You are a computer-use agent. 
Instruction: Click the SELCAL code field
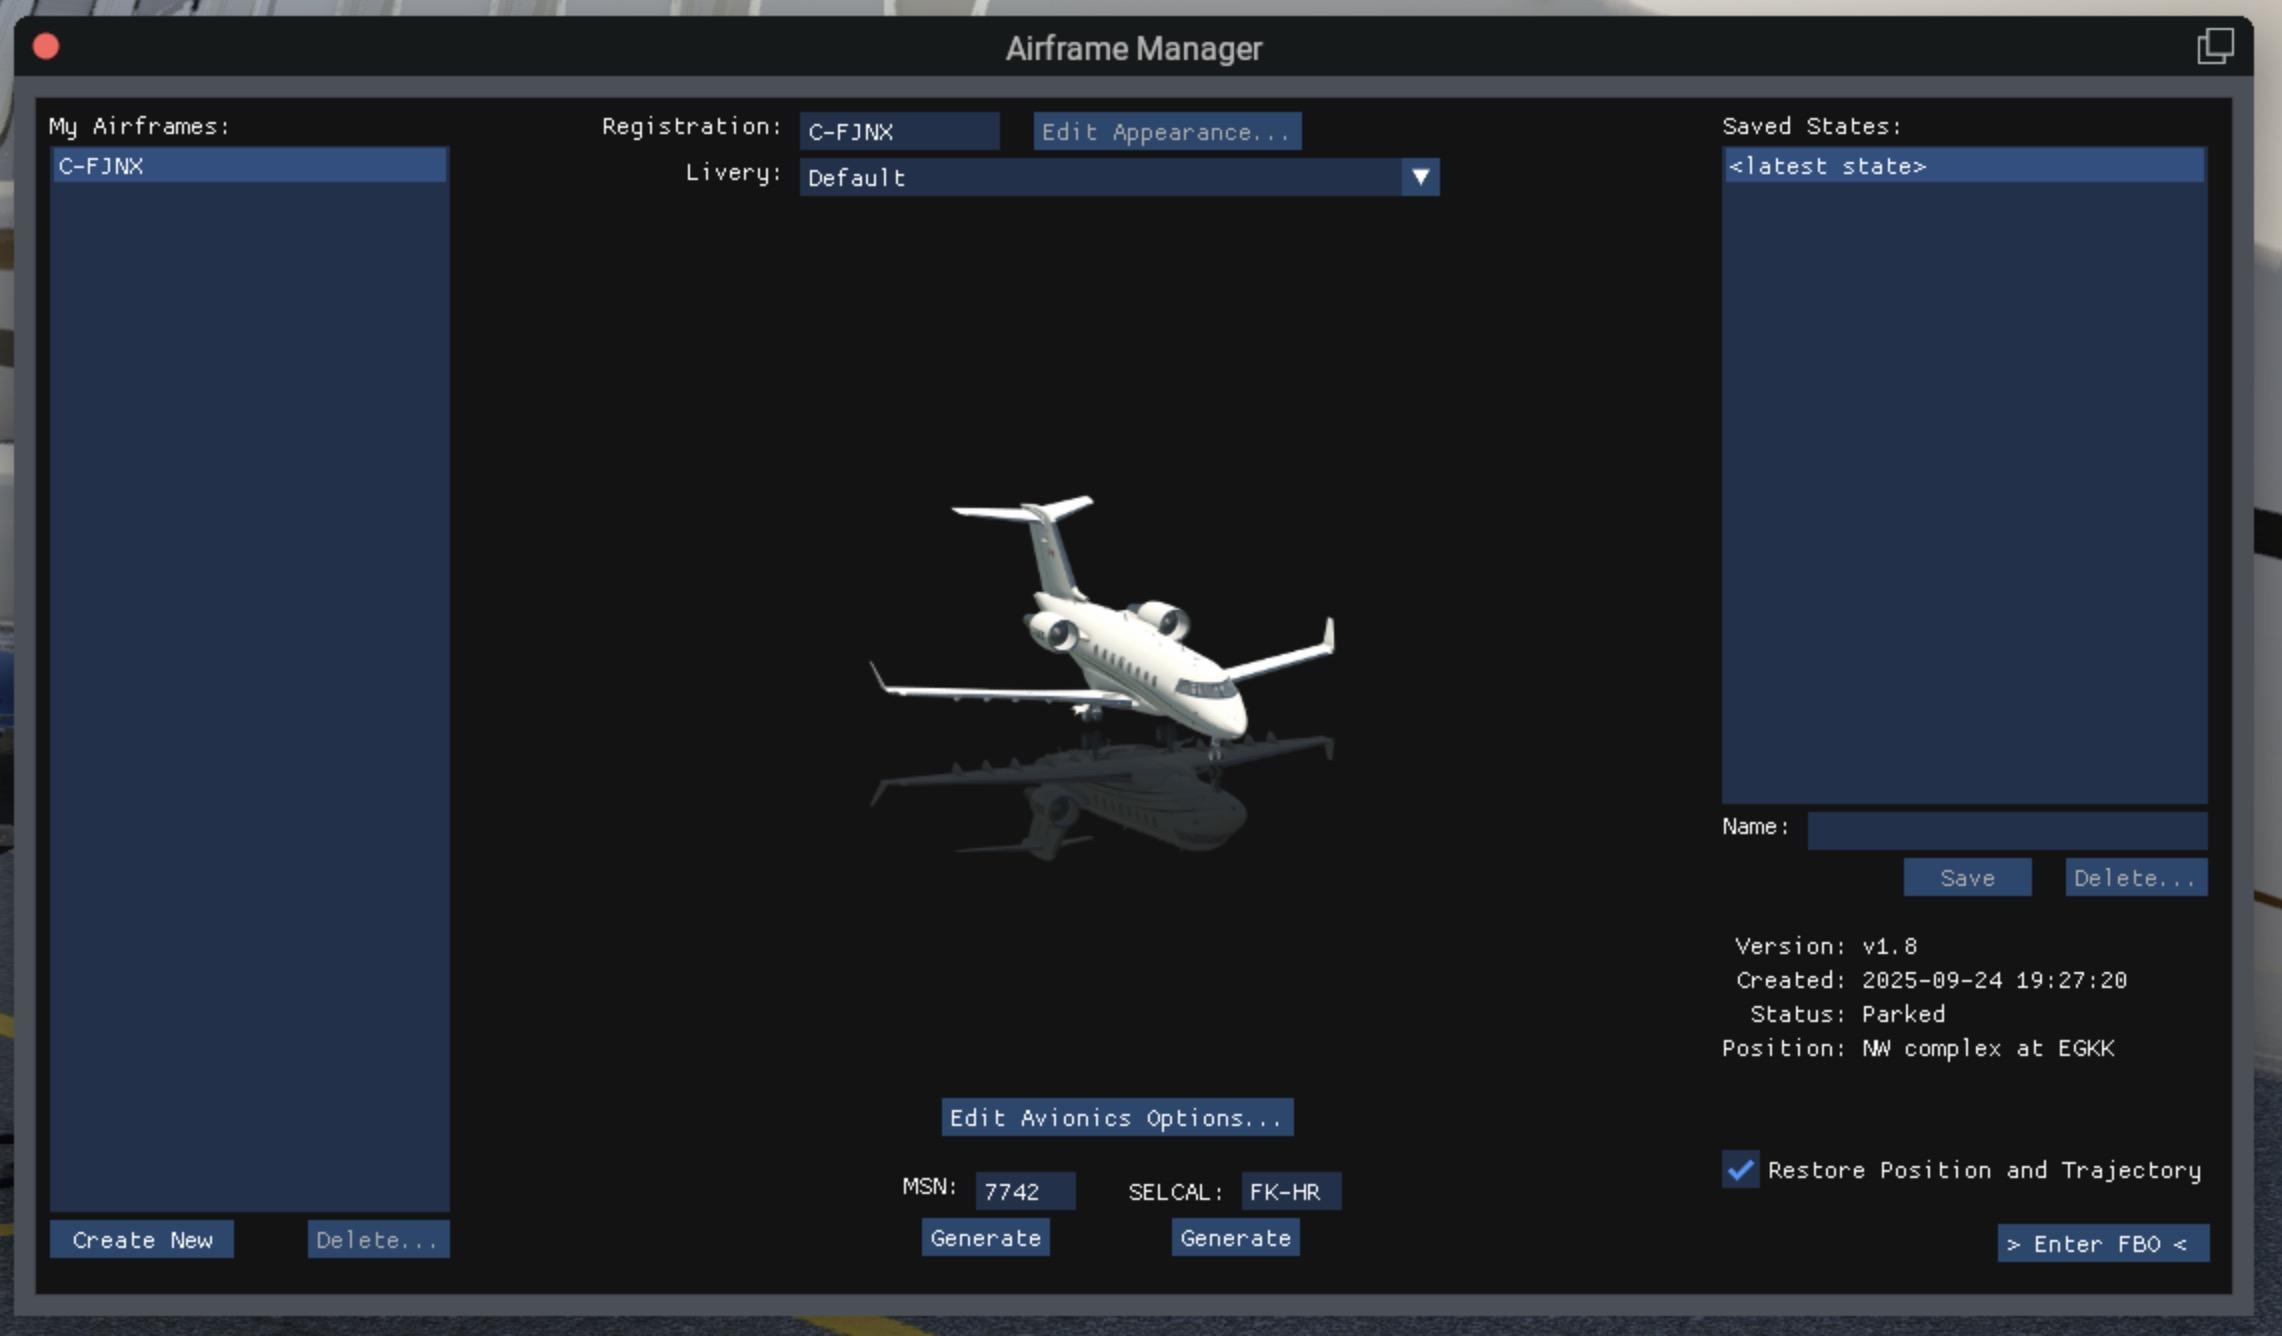(1290, 1191)
